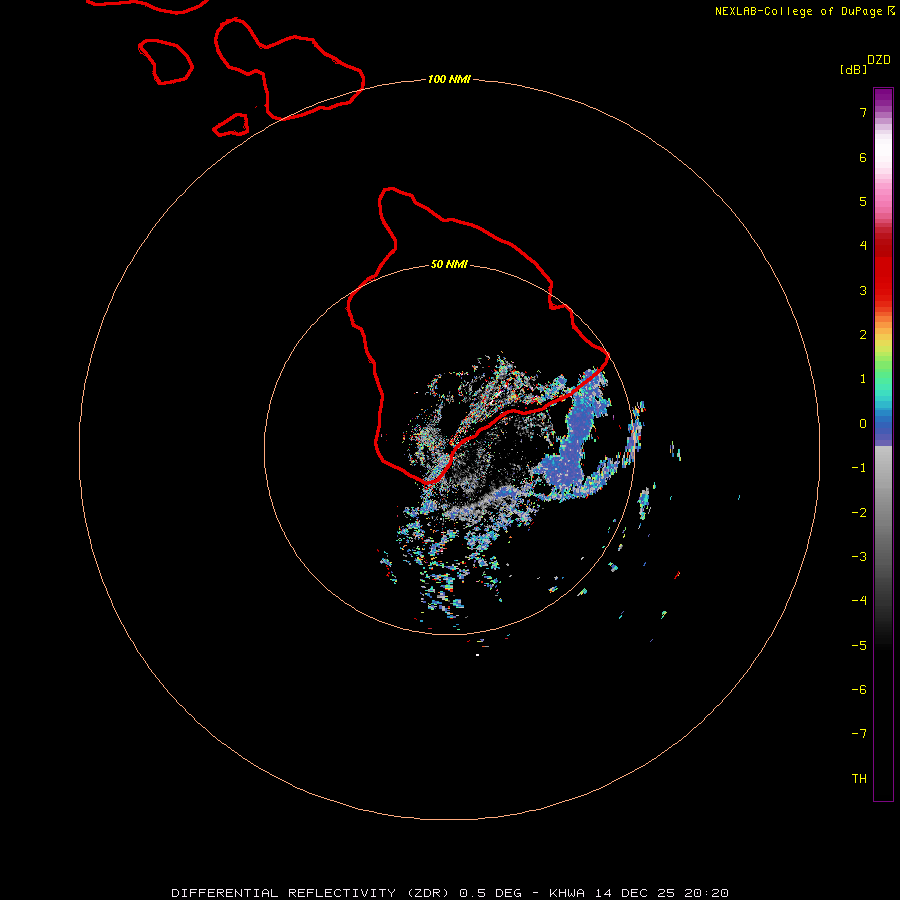This screenshot has width=900, height=900.
Task: Click the colorbar value 2 label
Action: coord(863,335)
